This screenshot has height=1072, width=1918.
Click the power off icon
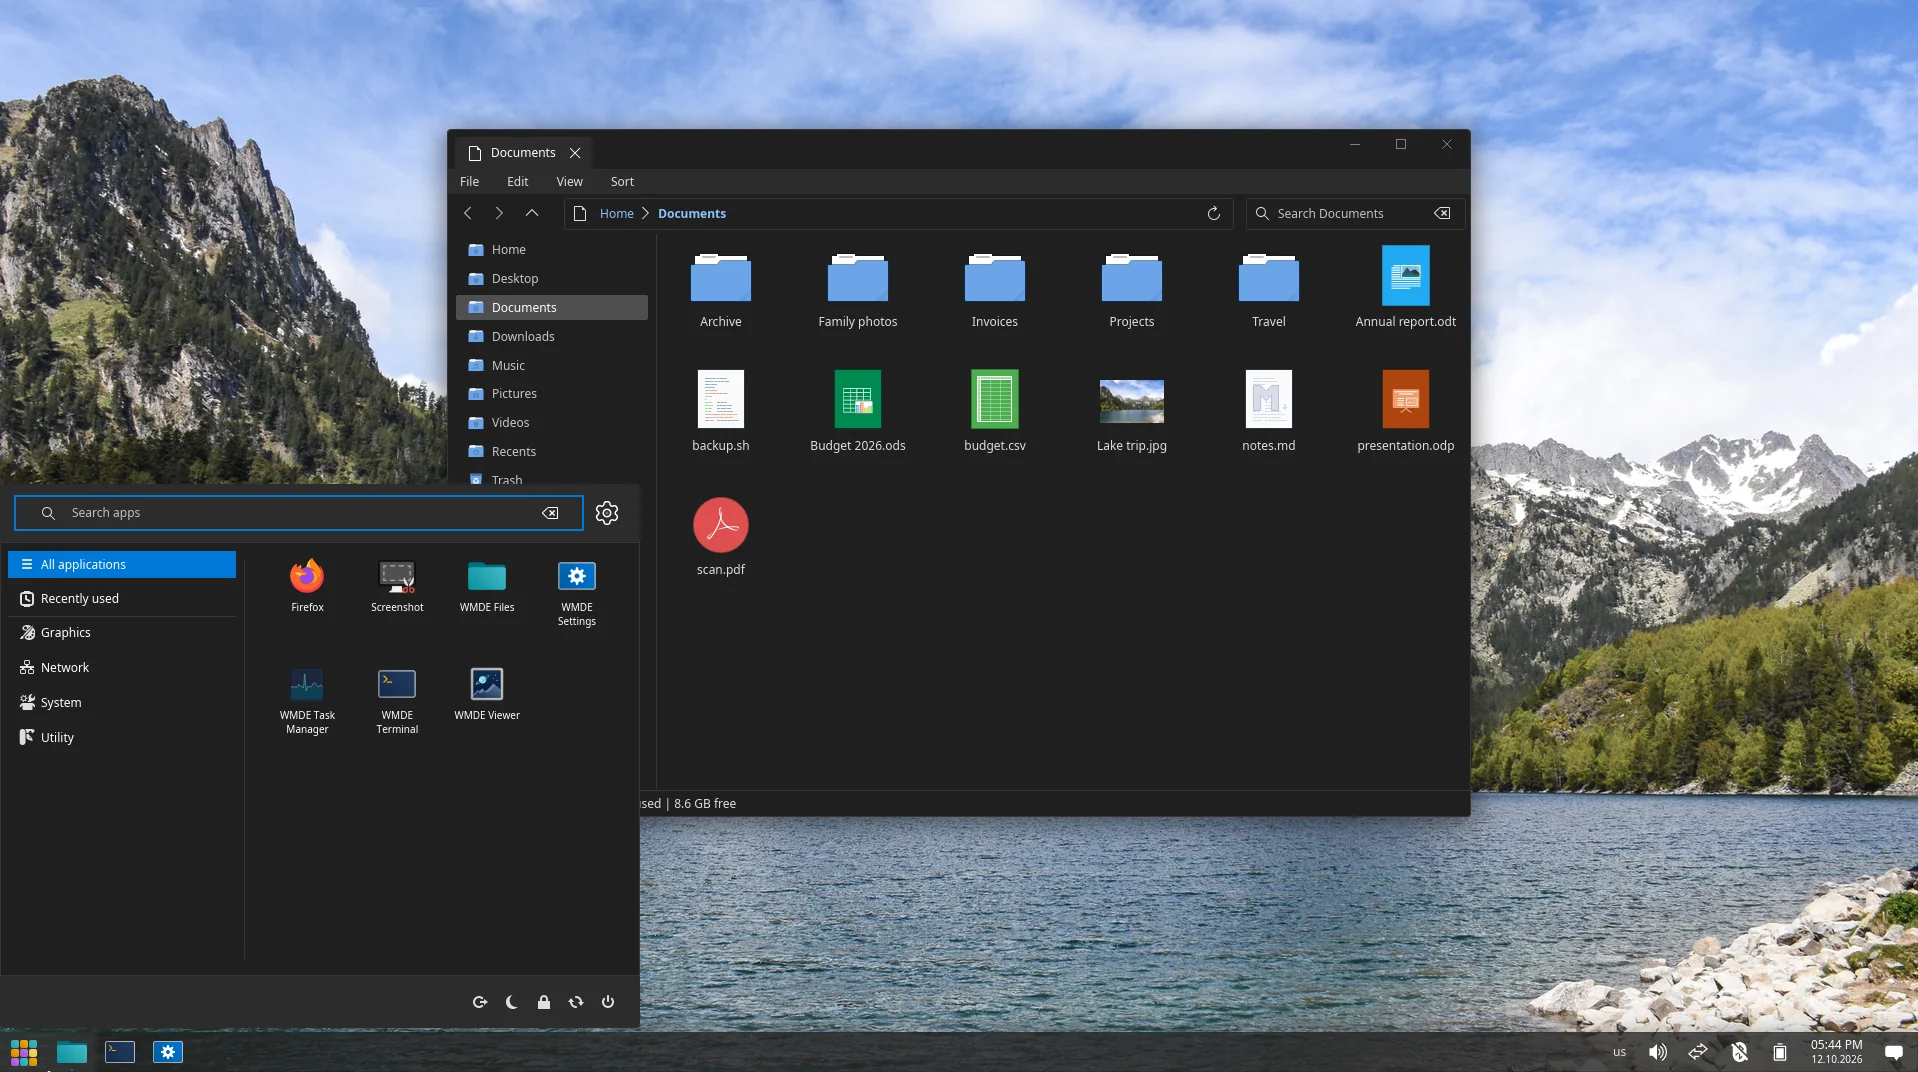click(x=608, y=1002)
